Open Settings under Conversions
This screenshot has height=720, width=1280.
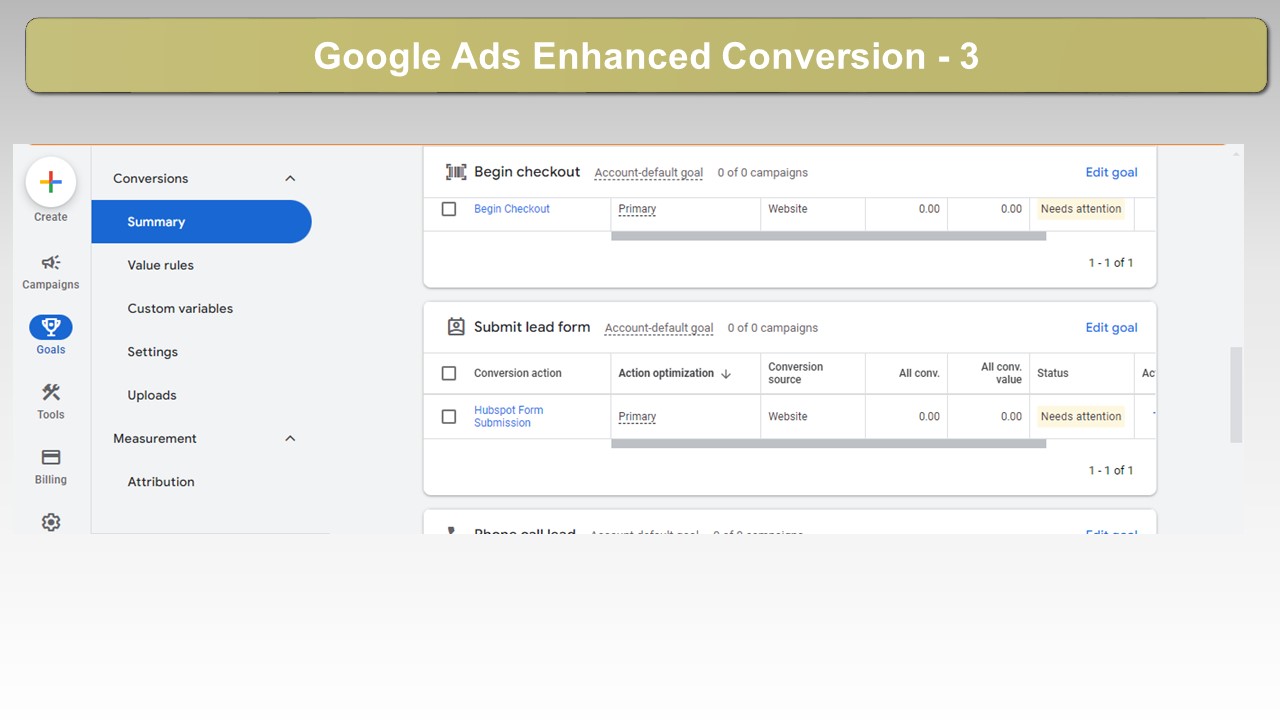[152, 352]
